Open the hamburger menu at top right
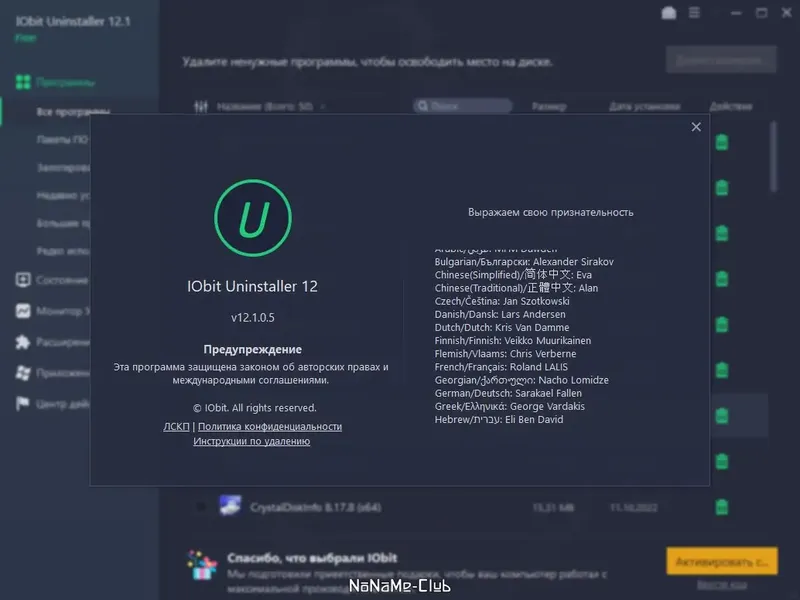Screen dimensions: 800x600 (695, 14)
